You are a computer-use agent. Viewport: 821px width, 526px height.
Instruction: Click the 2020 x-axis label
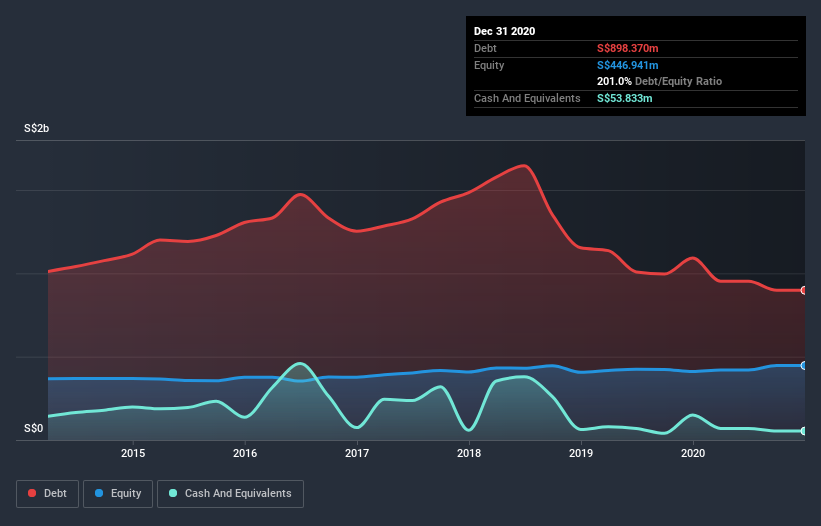click(x=693, y=453)
